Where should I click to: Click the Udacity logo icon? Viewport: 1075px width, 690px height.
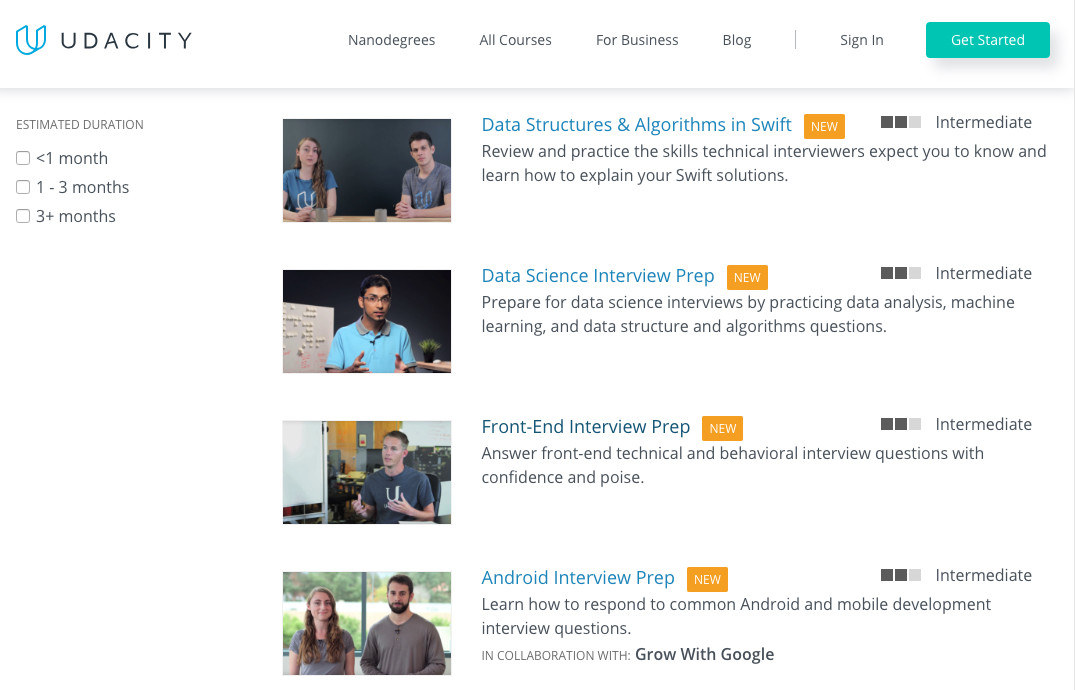(x=31, y=40)
